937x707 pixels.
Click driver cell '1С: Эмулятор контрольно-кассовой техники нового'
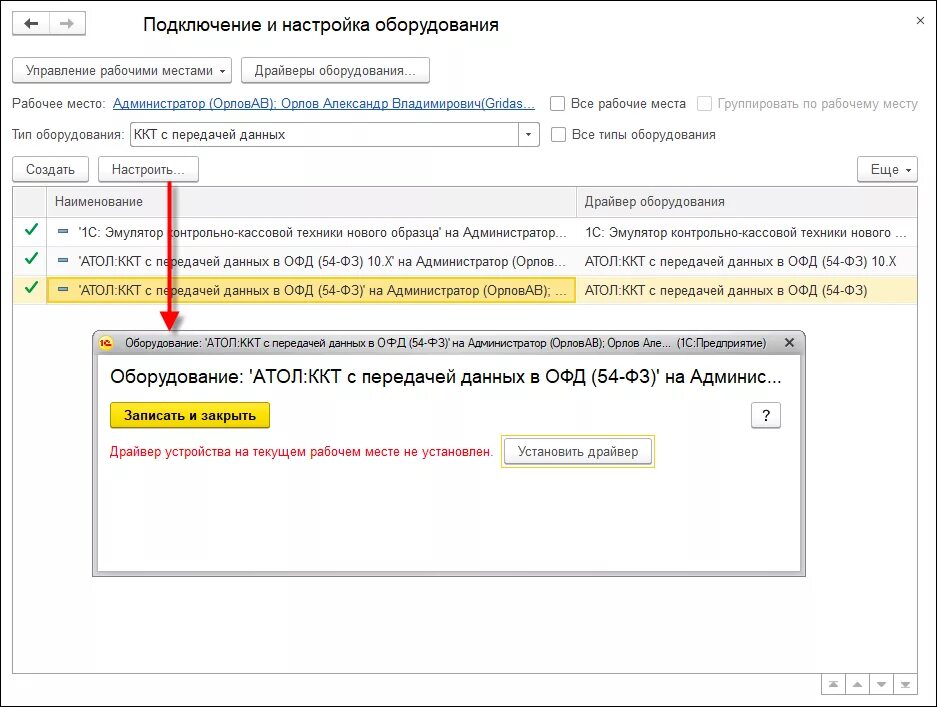[746, 232]
